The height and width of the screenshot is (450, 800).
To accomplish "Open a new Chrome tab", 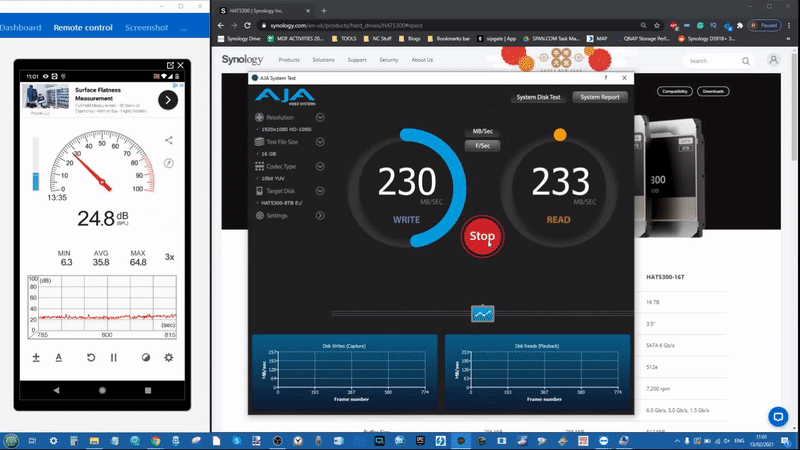I will tap(323, 11).
